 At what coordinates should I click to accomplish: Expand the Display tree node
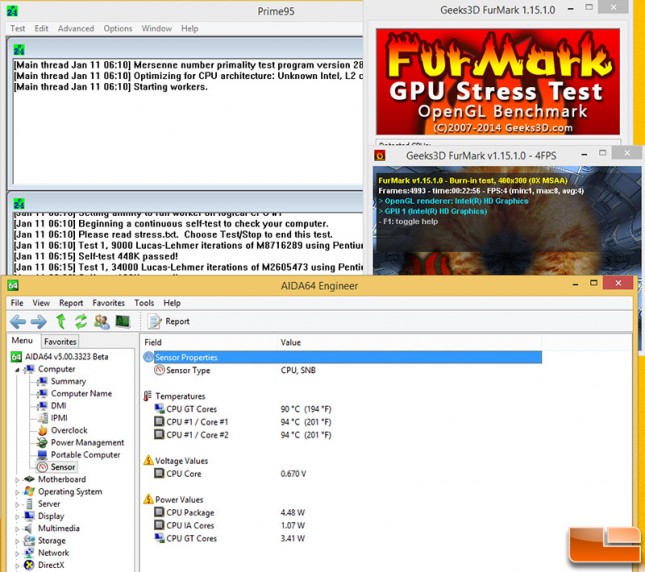pyautogui.click(x=17, y=517)
